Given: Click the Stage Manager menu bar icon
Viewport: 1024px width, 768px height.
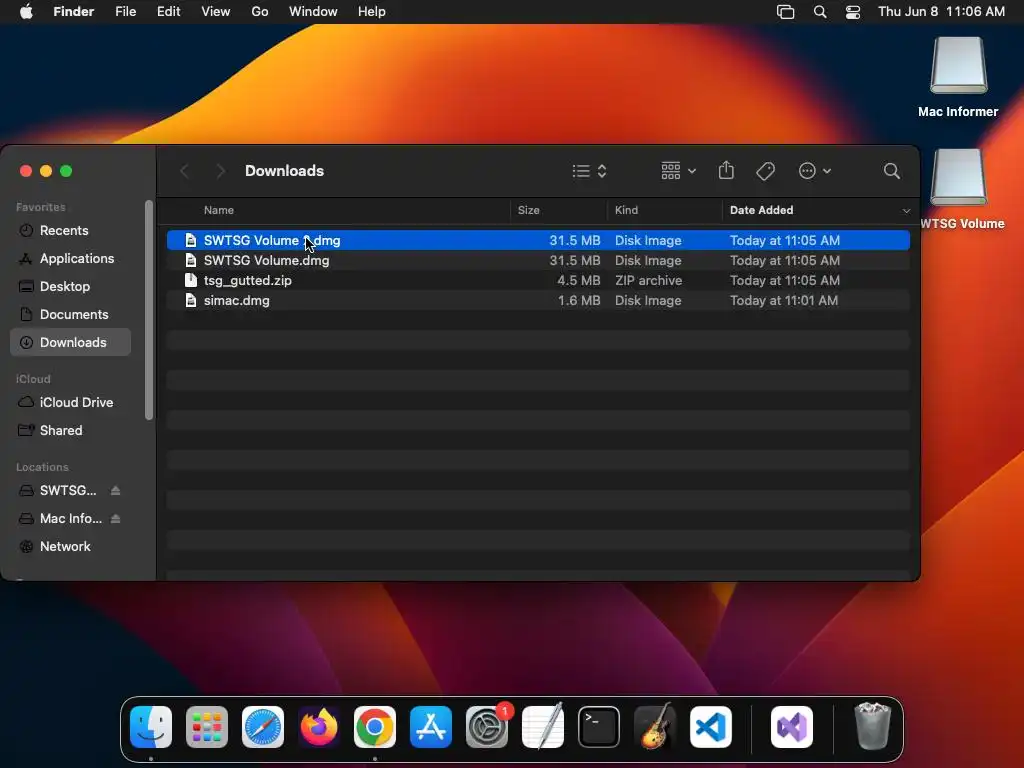Looking at the screenshot, I should tap(786, 12).
